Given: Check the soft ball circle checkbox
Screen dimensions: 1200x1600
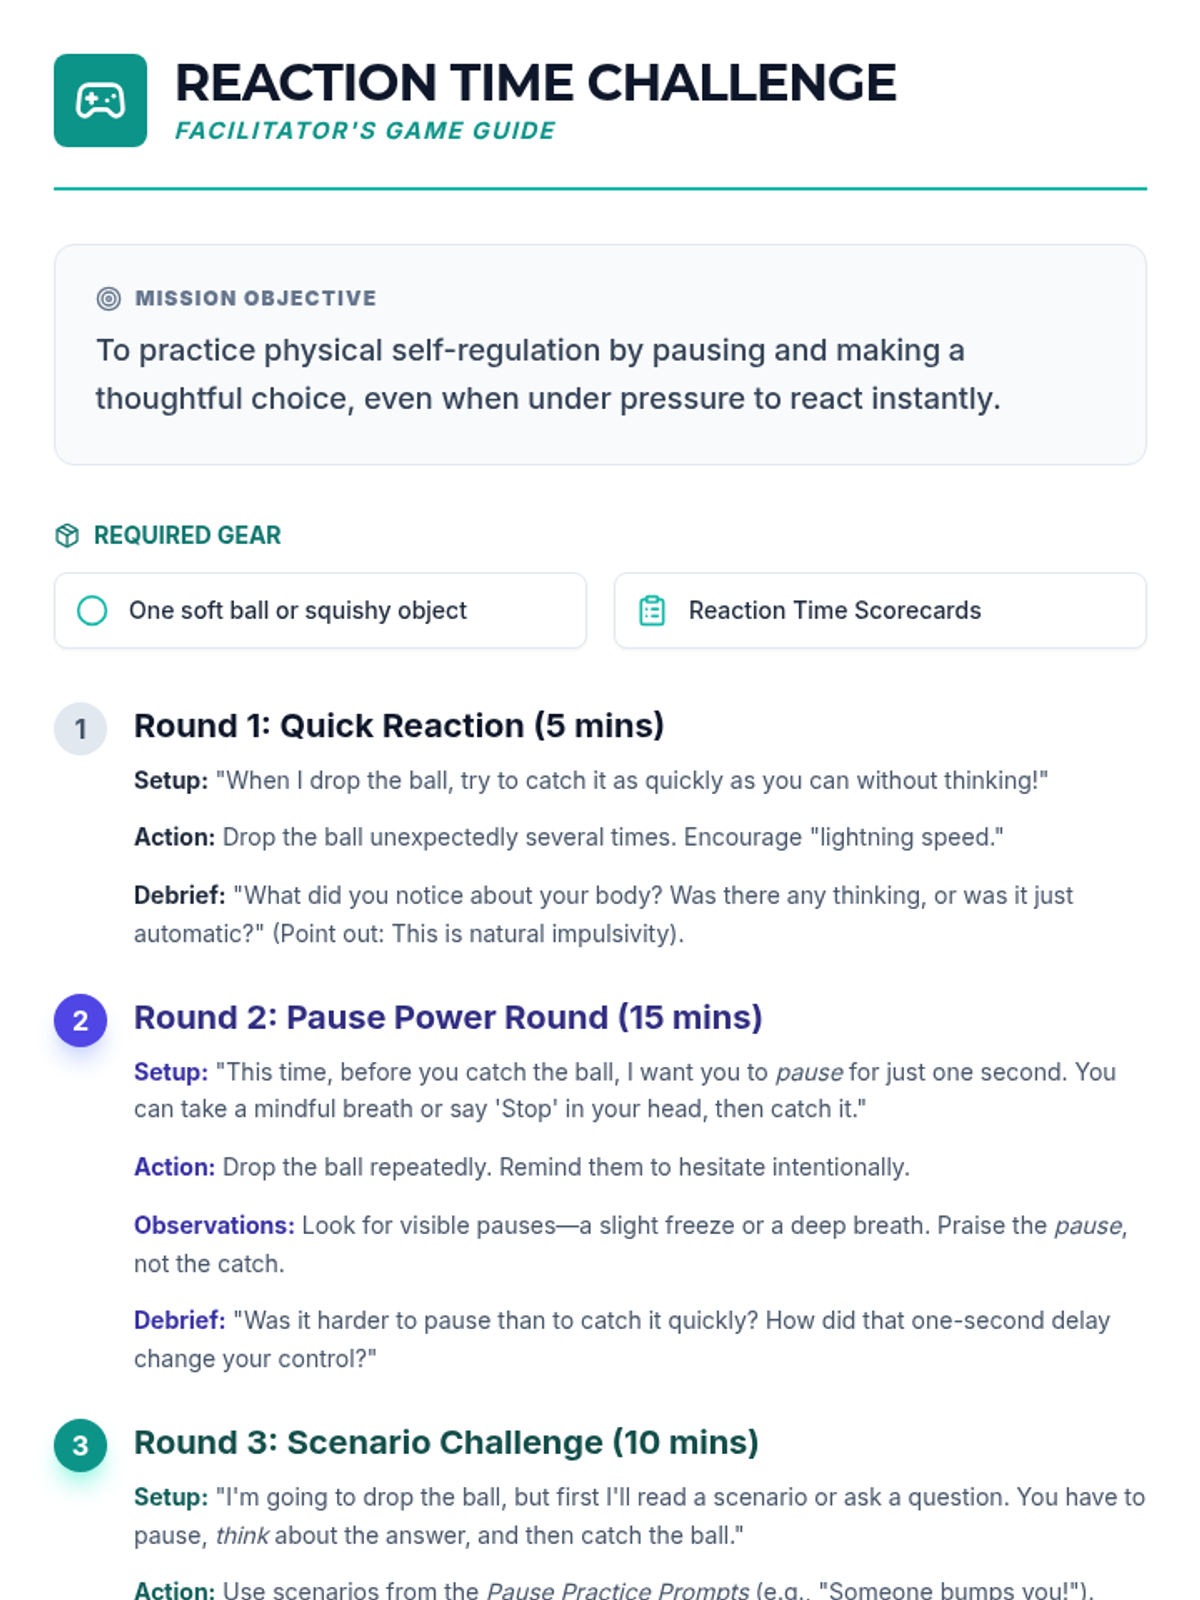Looking at the screenshot, I should coord(92,610).
